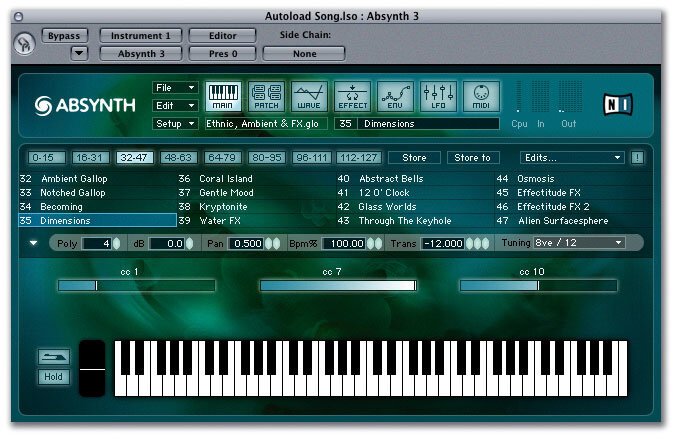Select preset 39 Water FX
The height and width of the screenshot is (435, 673).
(257, 221)
